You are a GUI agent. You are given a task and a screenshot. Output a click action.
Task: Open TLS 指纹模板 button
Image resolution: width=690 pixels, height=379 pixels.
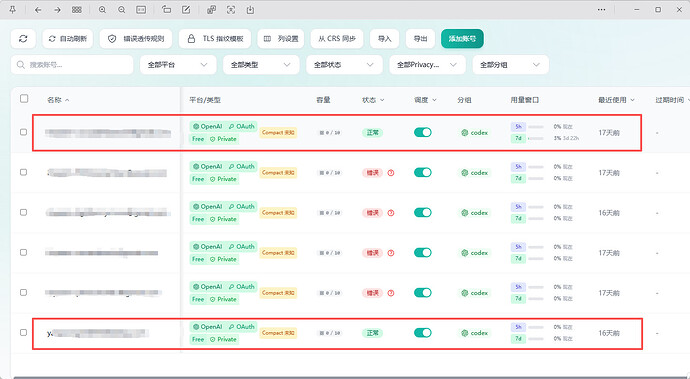click(x=215, y=39)
